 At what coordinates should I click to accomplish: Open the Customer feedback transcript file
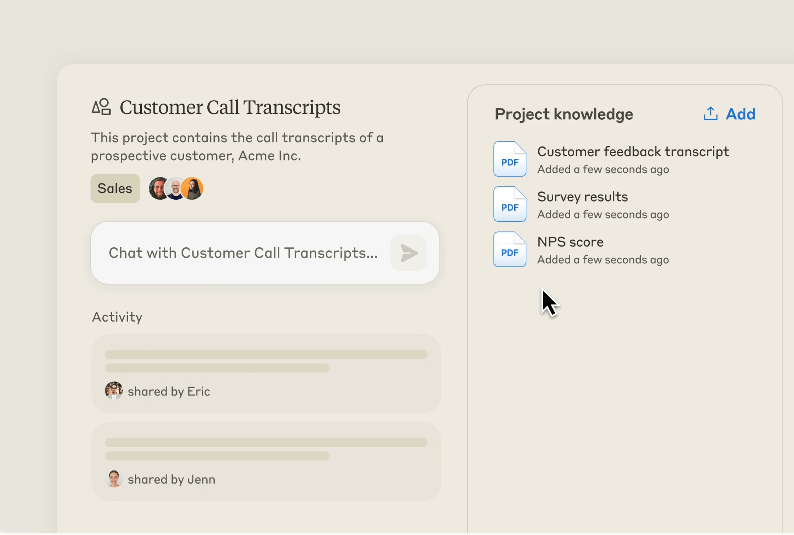[x=632, y=152]
